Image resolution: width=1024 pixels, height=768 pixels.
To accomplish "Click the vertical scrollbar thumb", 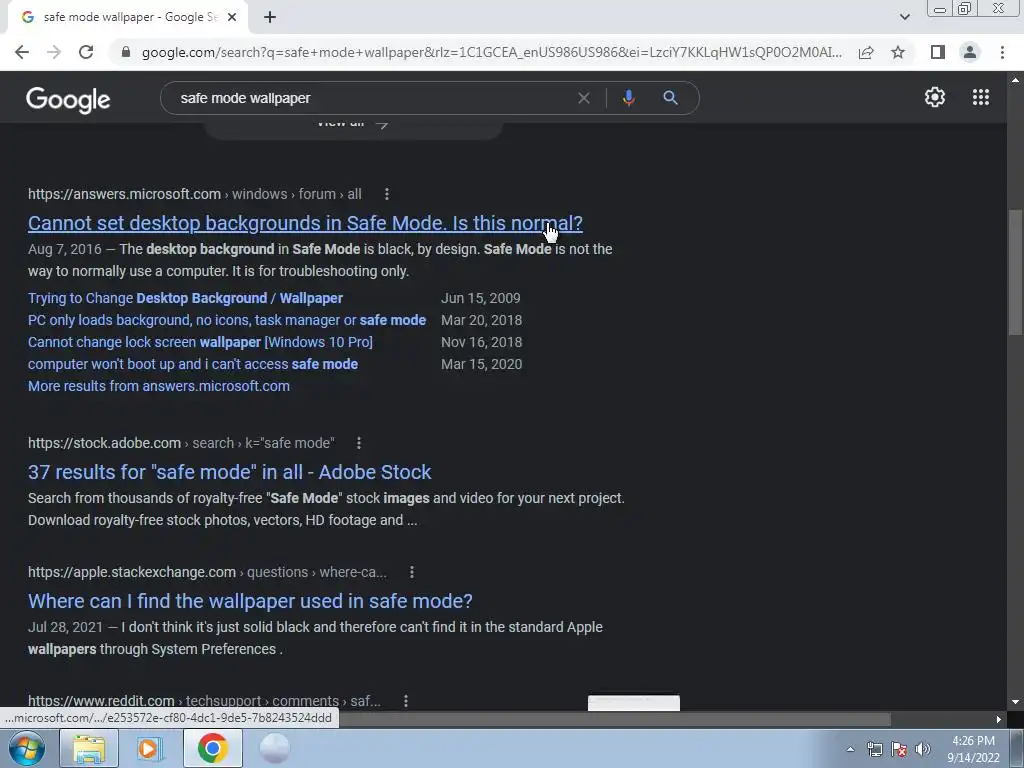I will [1015, 273].
